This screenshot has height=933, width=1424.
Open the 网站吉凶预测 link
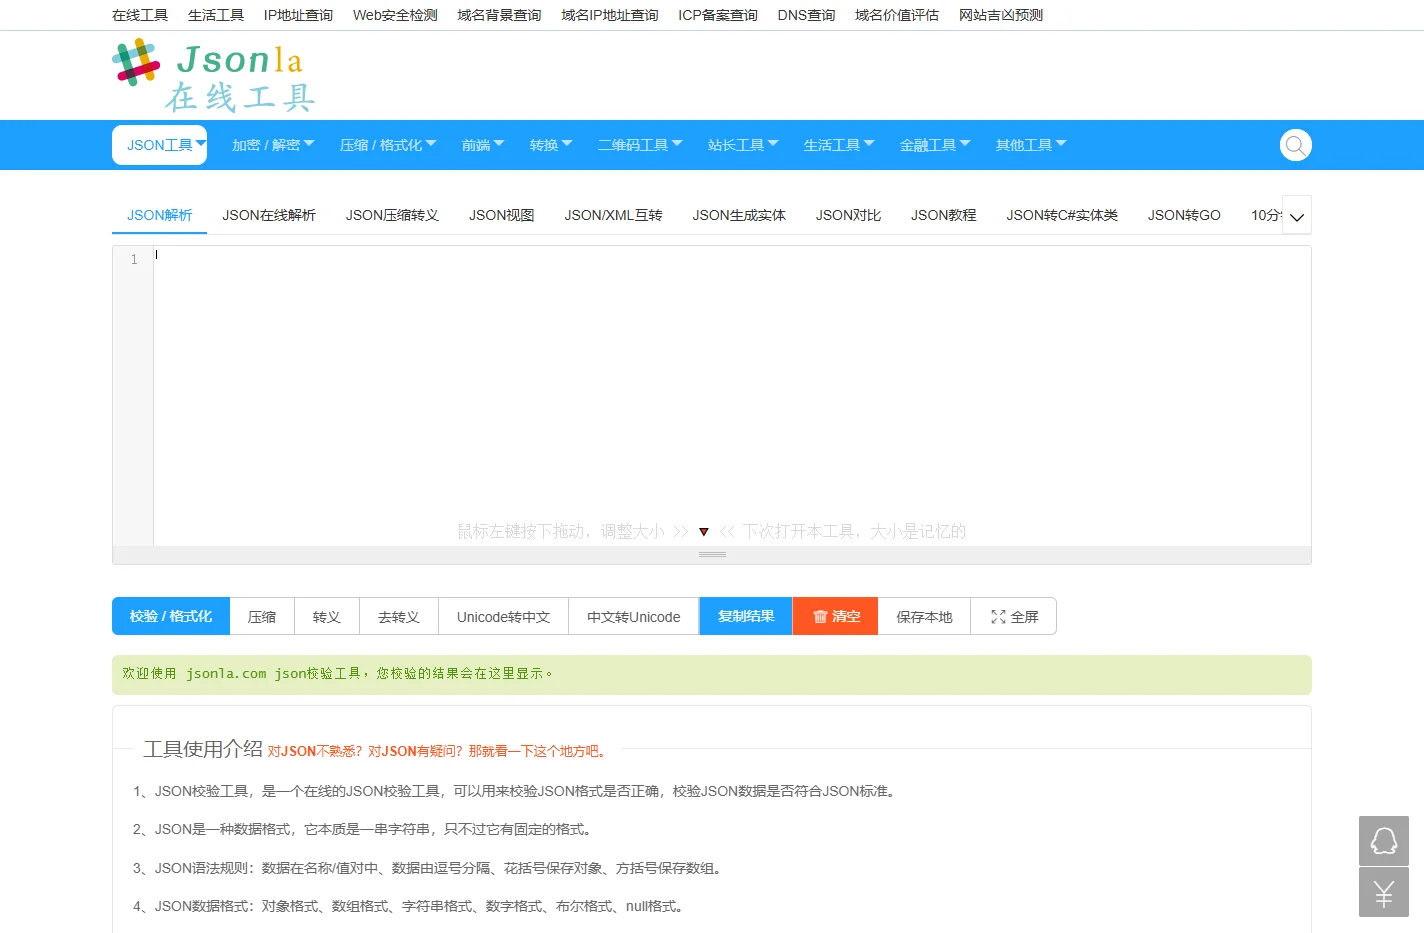[1001, 15]
